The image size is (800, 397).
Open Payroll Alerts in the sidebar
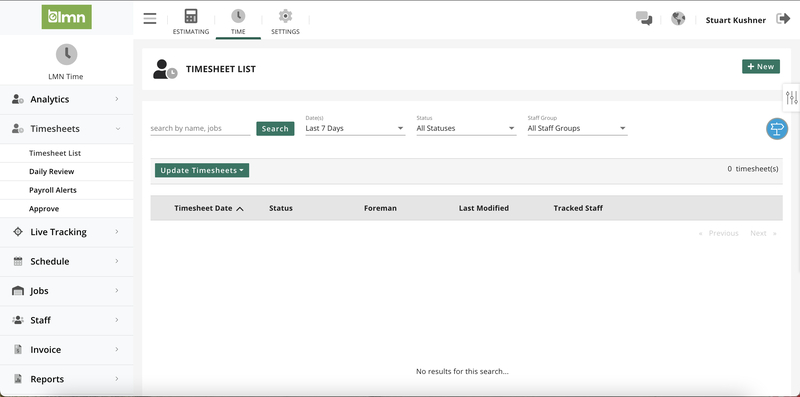(53, 190)
